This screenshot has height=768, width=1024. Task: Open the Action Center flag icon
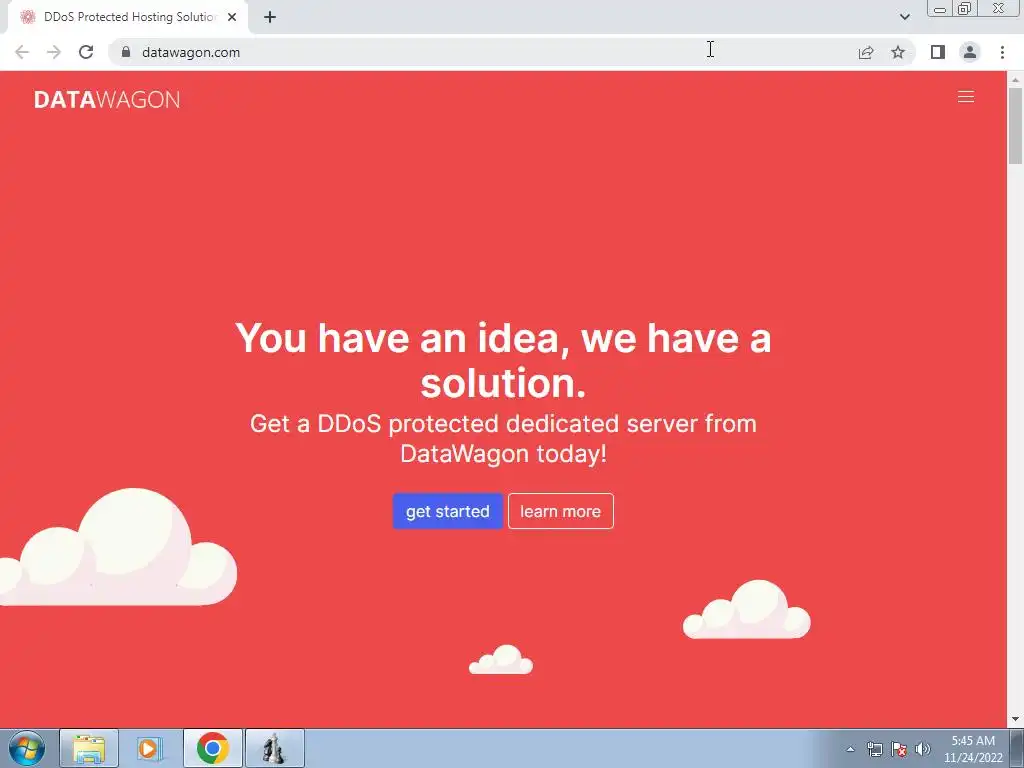(899, 749)
